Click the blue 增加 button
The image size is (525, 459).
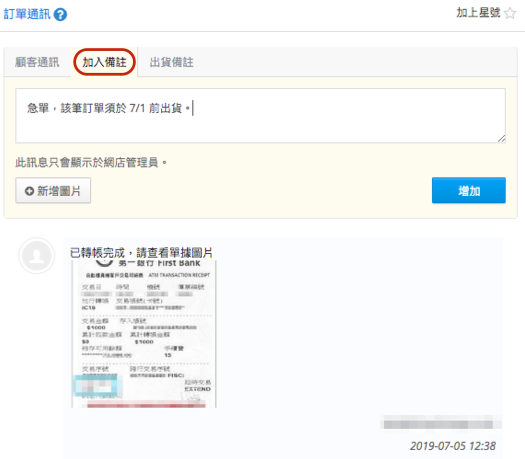tap(468, 190)
